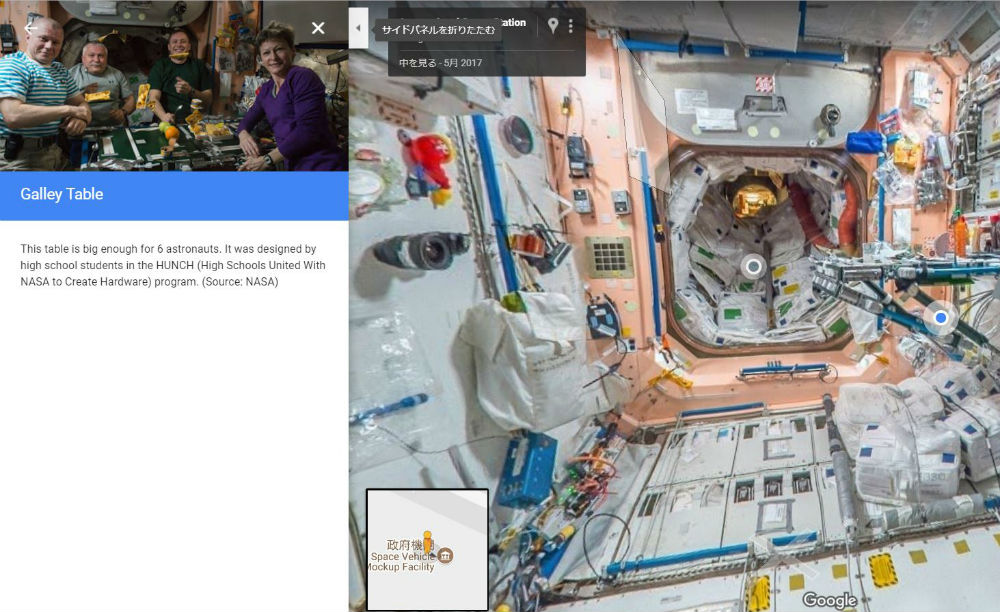Click the blue Galley Table heading
The height and width of the screenshot is (612, 1000).
click(x=62, y=194)
